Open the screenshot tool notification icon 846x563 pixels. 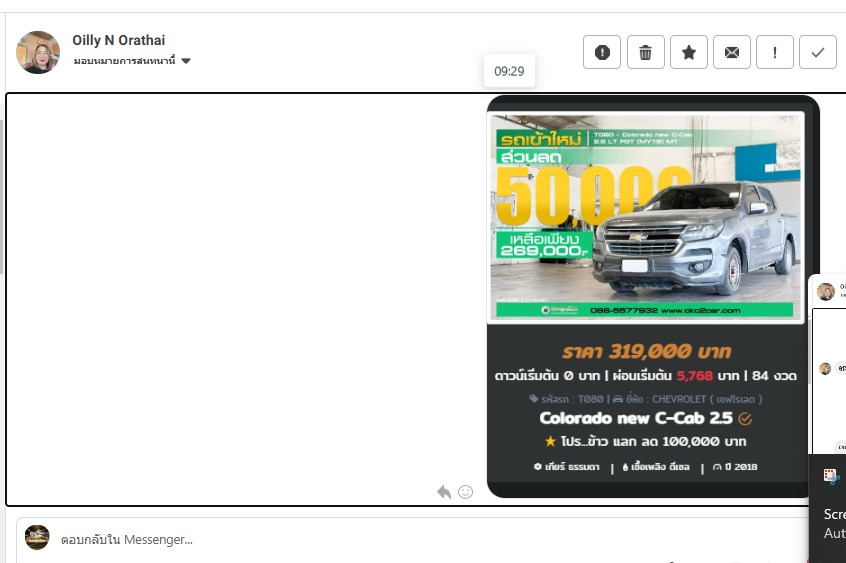pyautogui.click(x=831, y=477)
